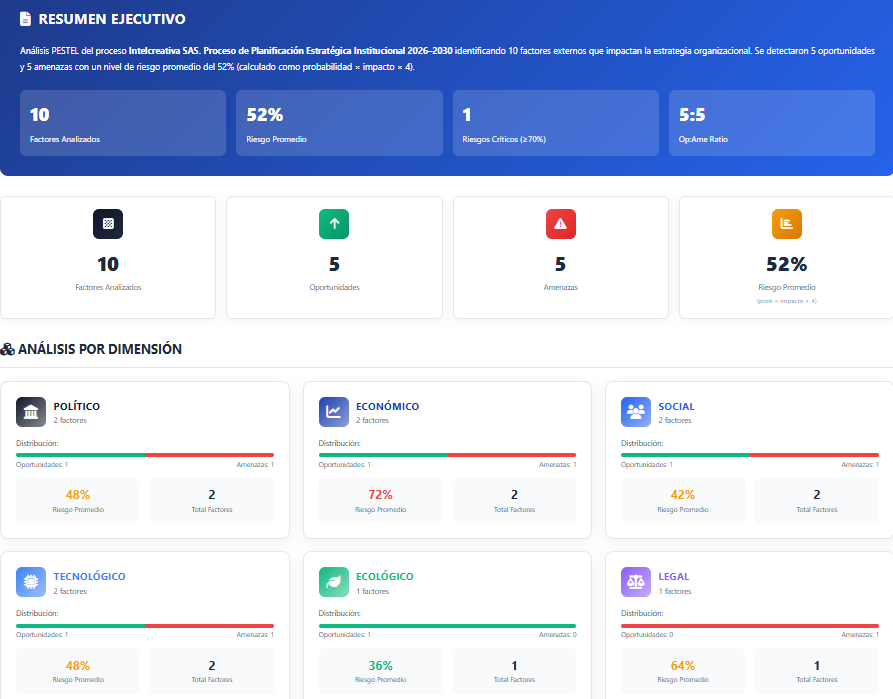Click the 52% Riesgo Promedio summary card
The width and height of the screenshot is (893, 699).
338,123
